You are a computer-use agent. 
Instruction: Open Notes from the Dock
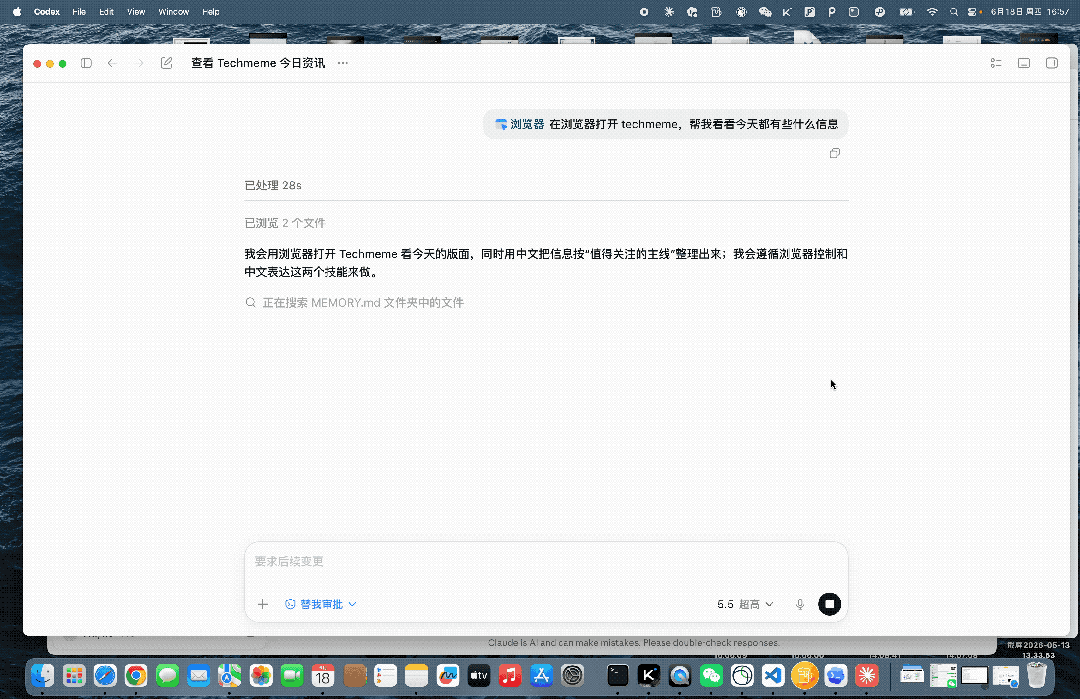(x=416, y=676)
